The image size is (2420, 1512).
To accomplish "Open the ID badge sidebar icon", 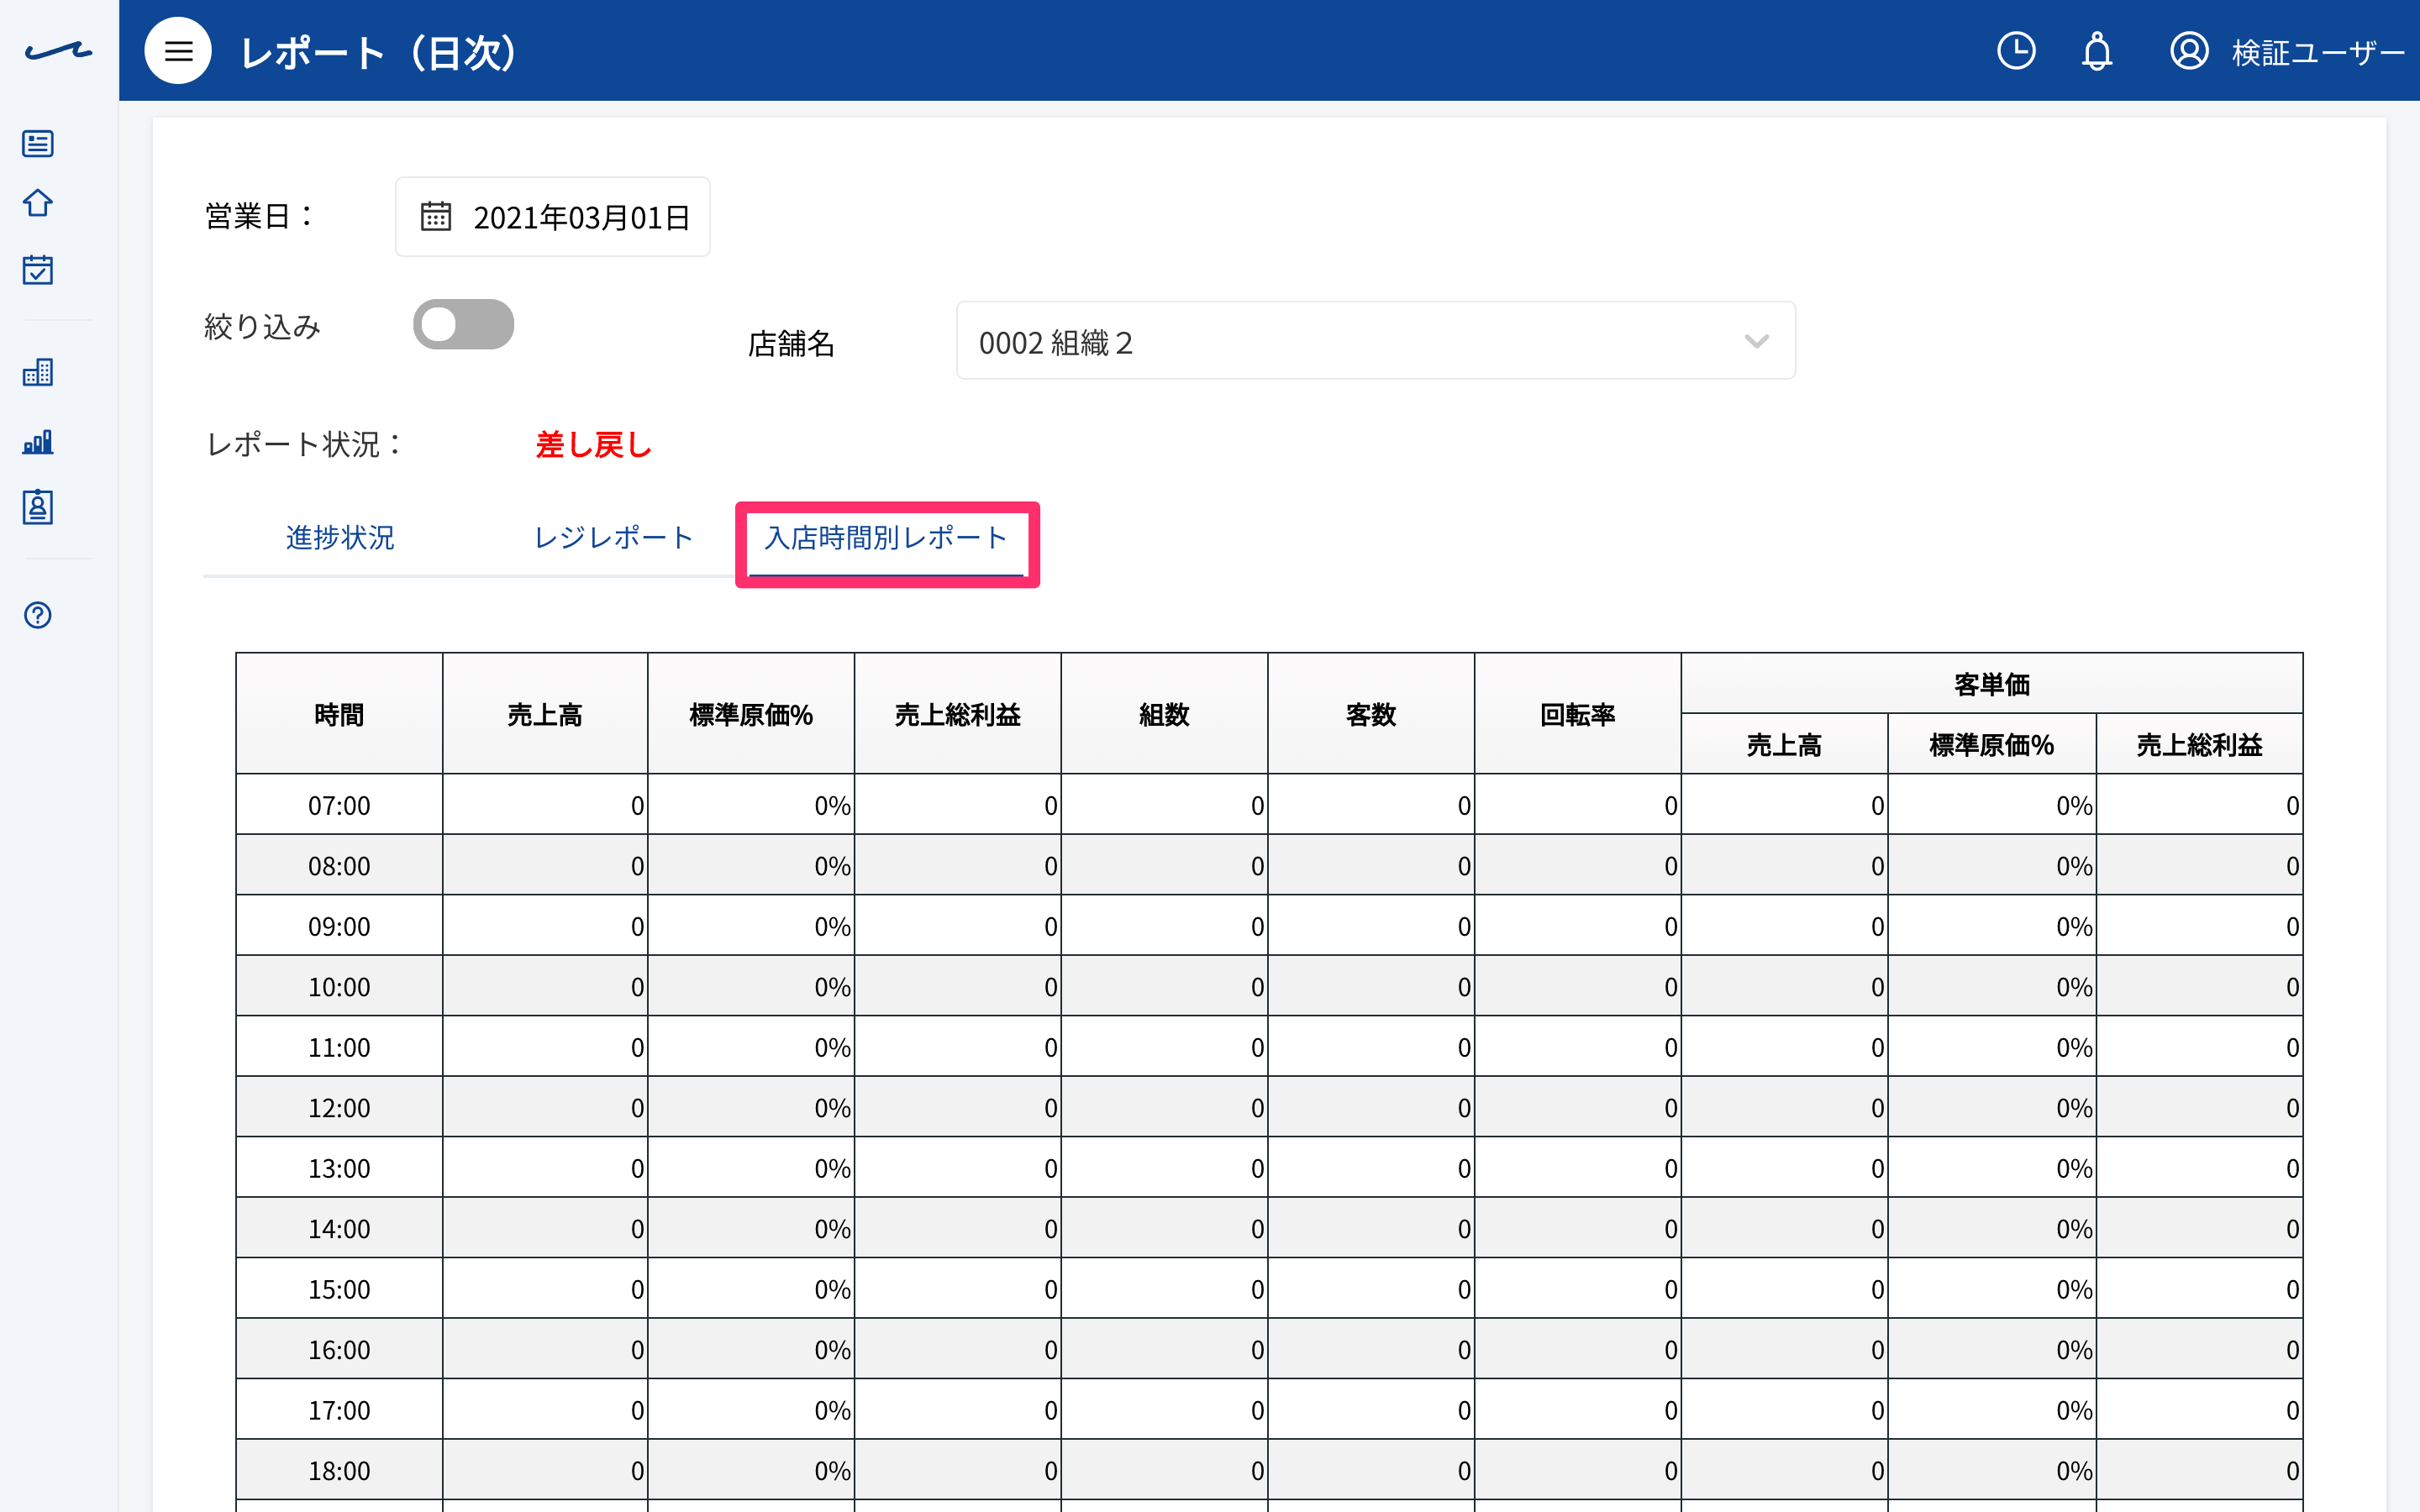I will [x=38, y=507].
